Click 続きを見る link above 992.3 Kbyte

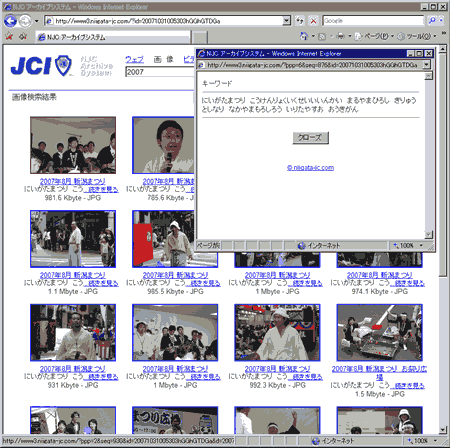tap(306, 377)
